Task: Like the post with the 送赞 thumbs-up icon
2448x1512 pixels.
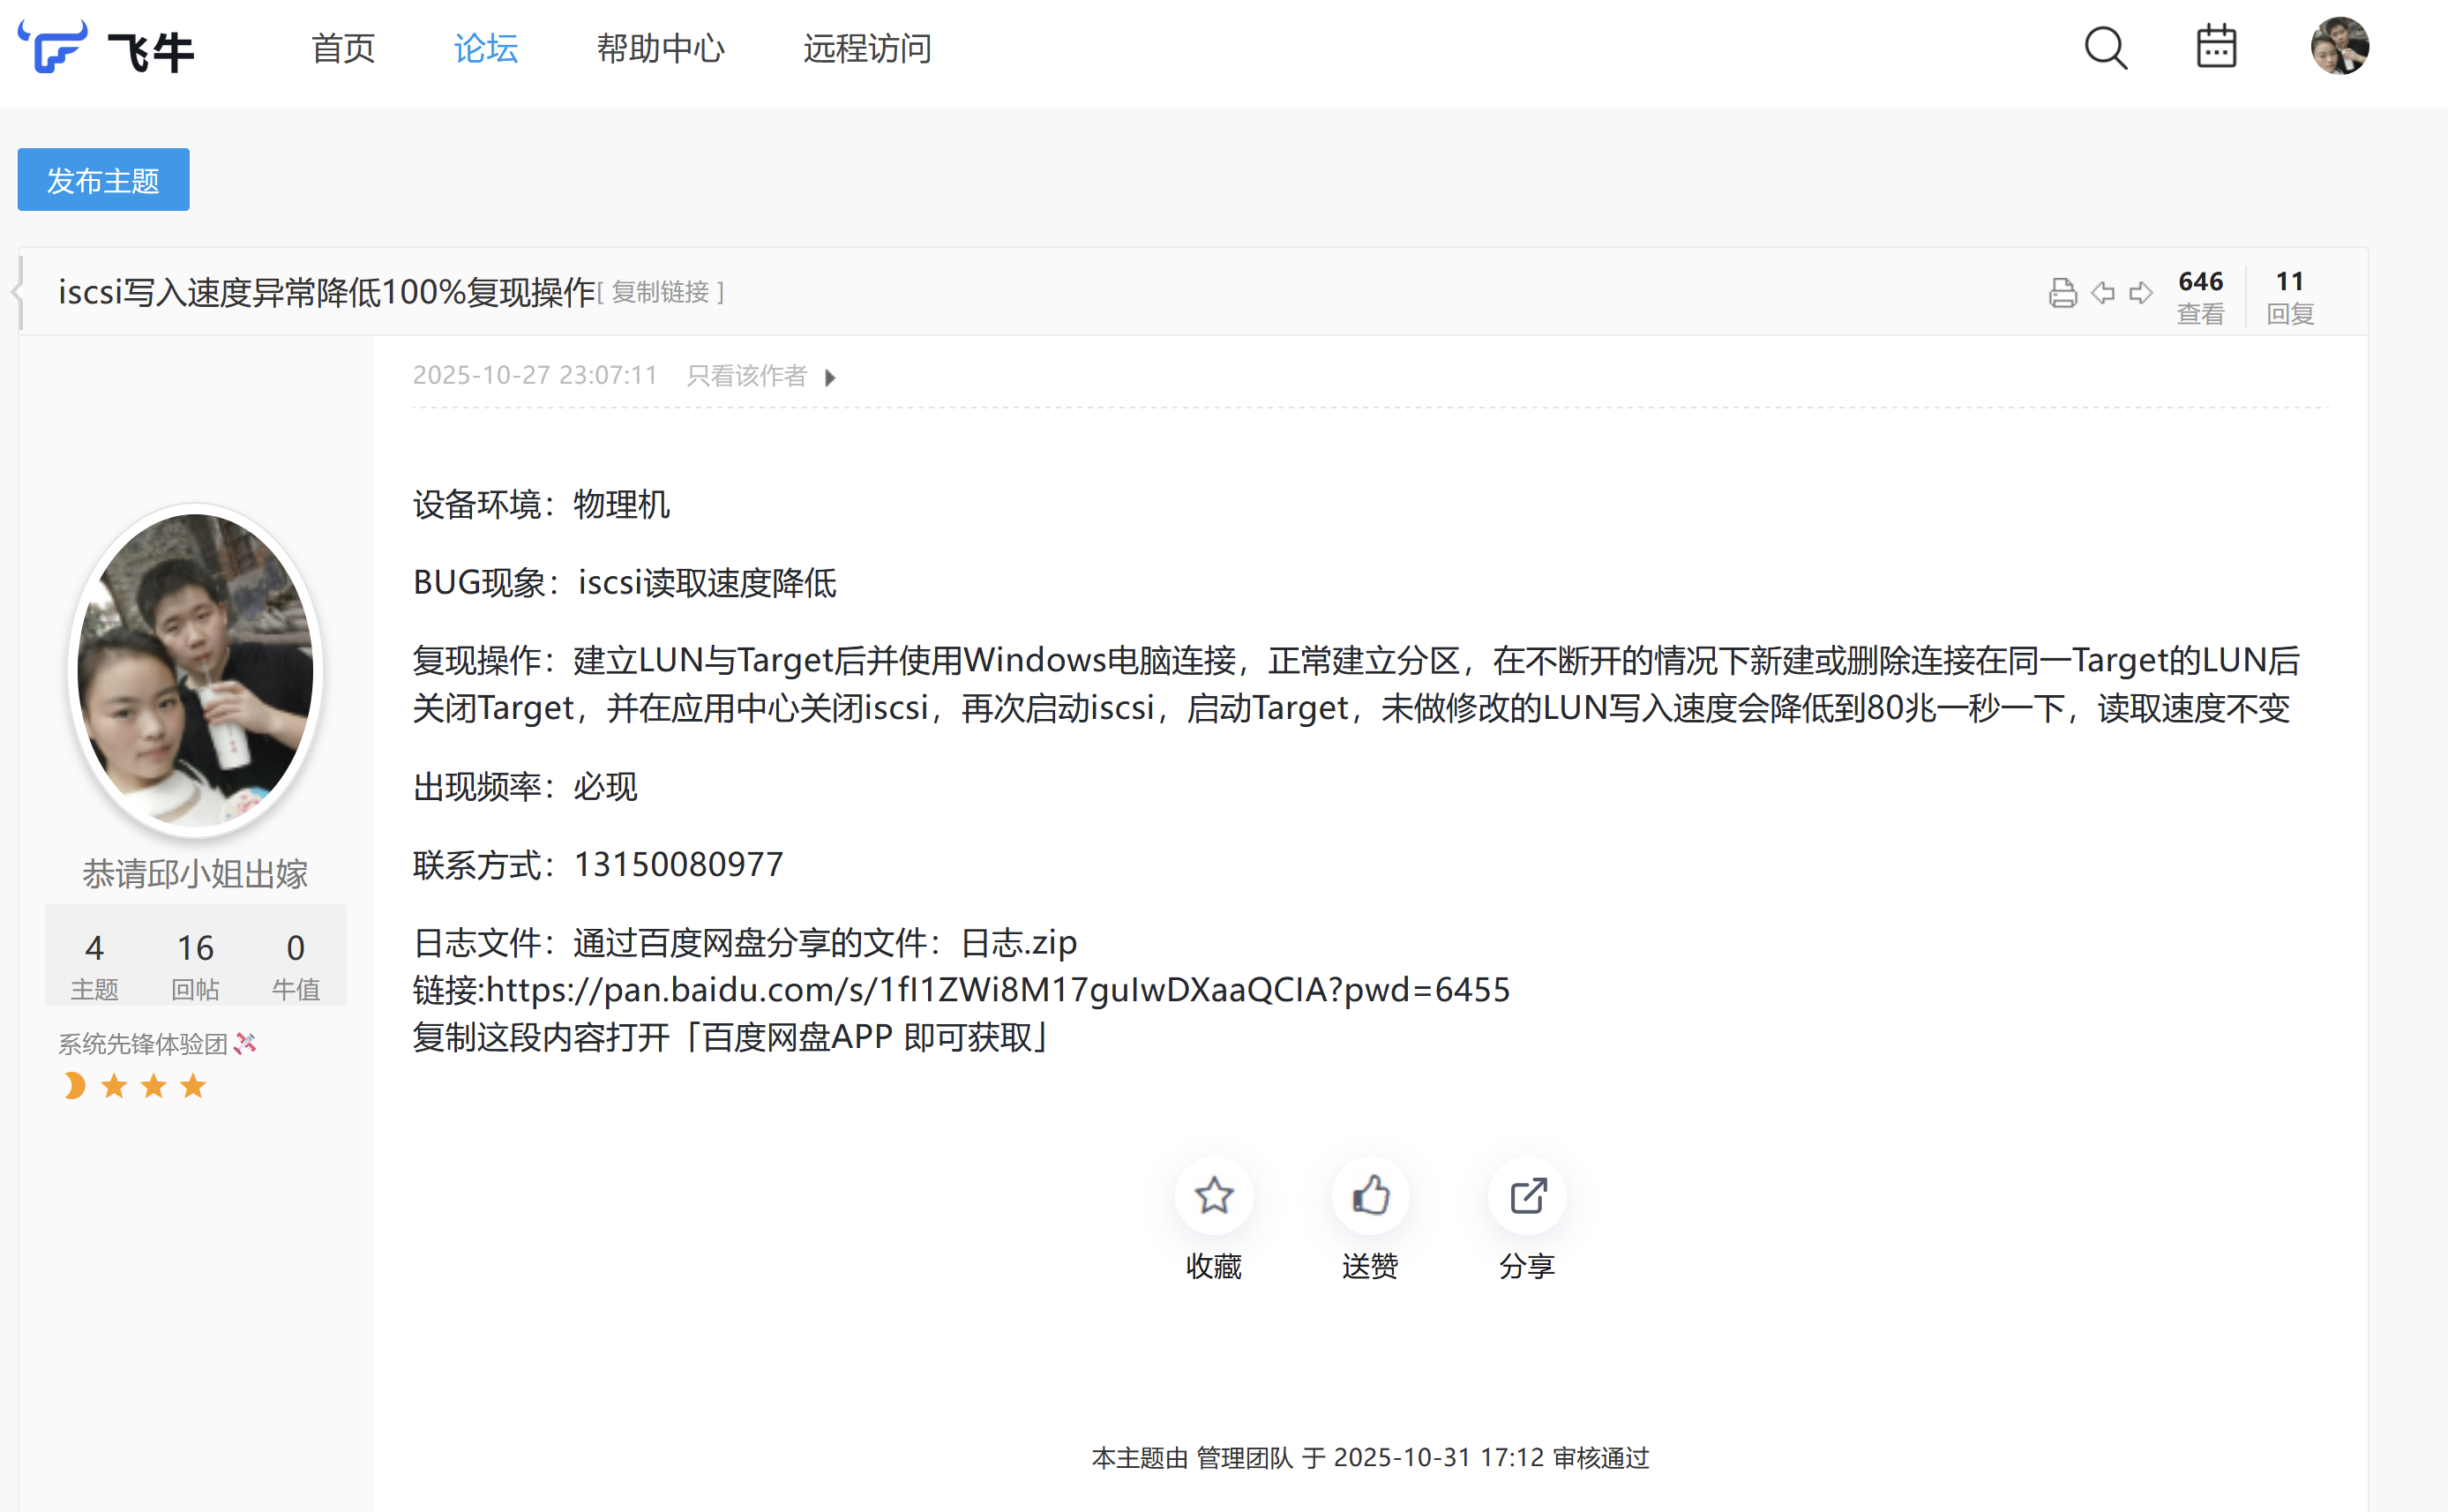Action: point(1370,1195)
